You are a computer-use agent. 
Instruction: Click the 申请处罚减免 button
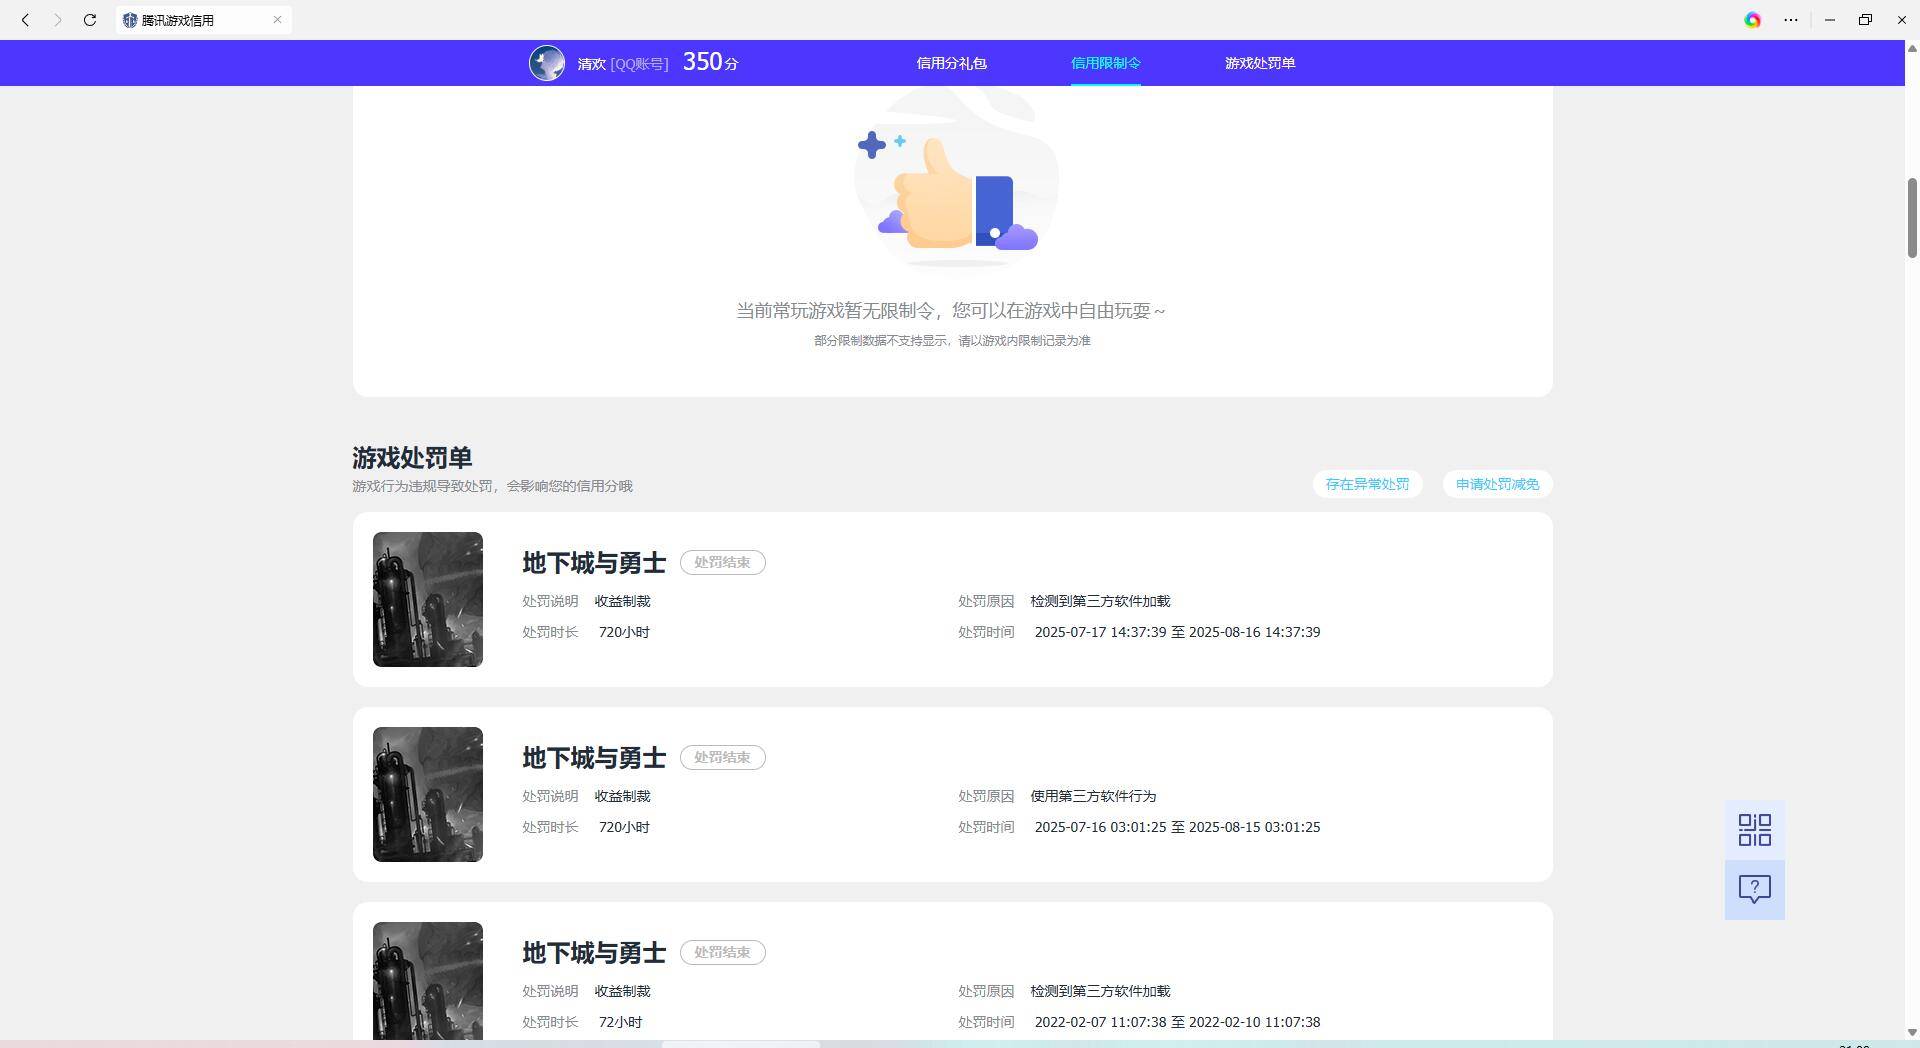[1497, 484]
